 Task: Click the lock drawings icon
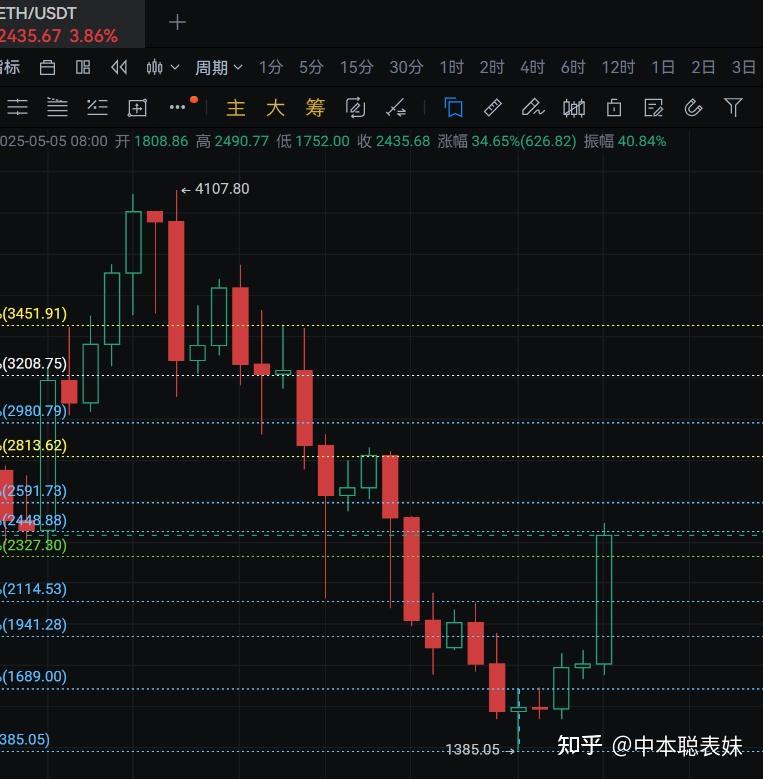(614, 107)
